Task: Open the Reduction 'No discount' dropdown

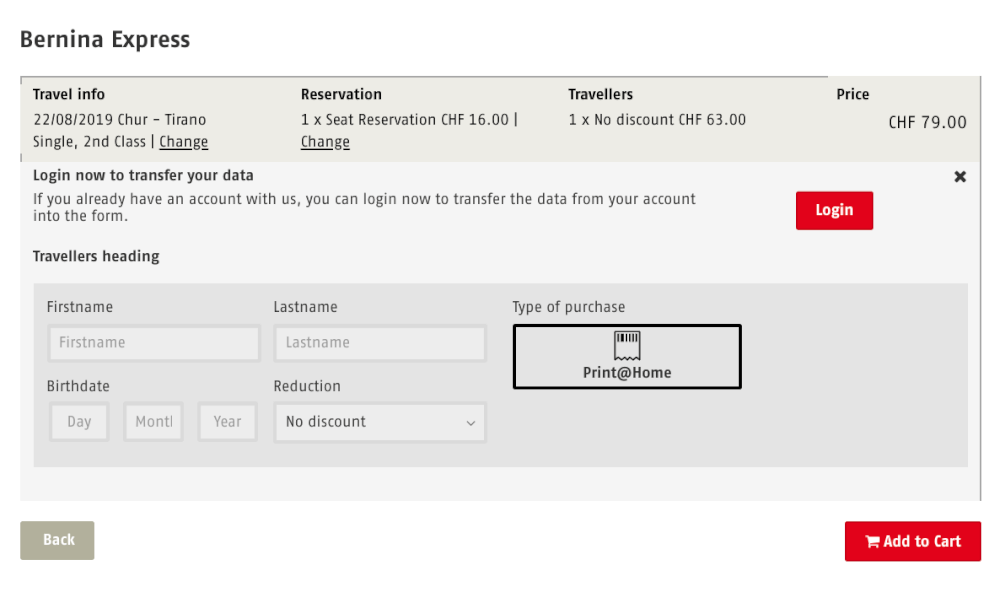Action: click(380, 422)
